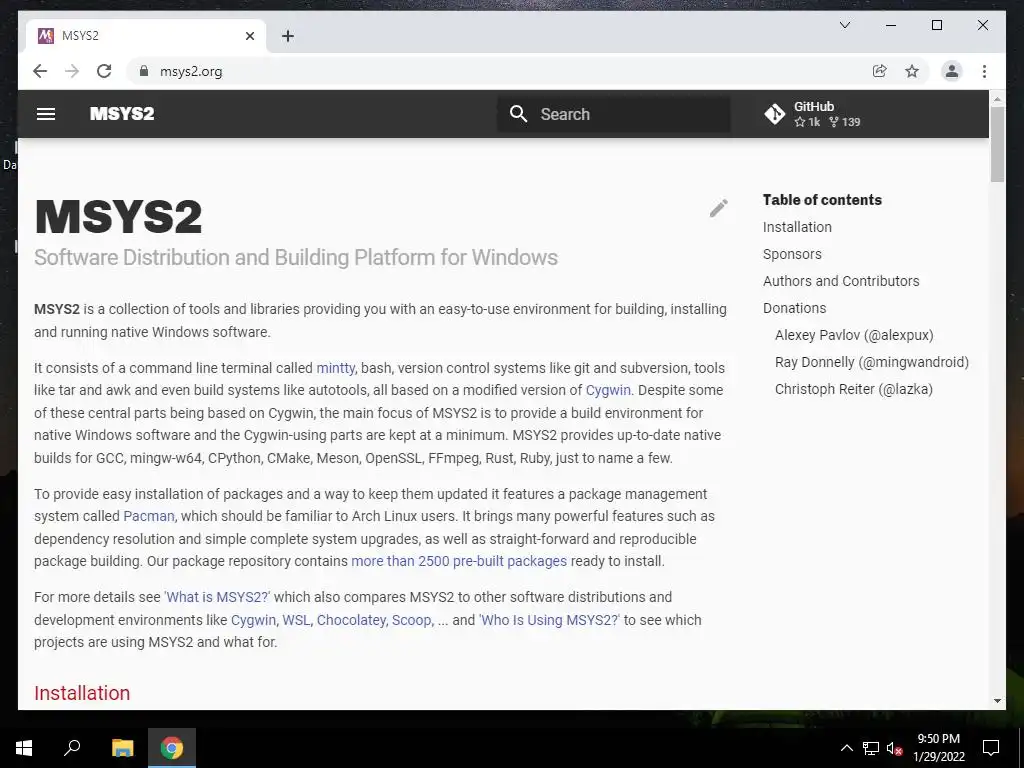Click the GitHub forks count 139
Image resolution: width=1024 pixels, height=768 pixels.
(844, 122)
